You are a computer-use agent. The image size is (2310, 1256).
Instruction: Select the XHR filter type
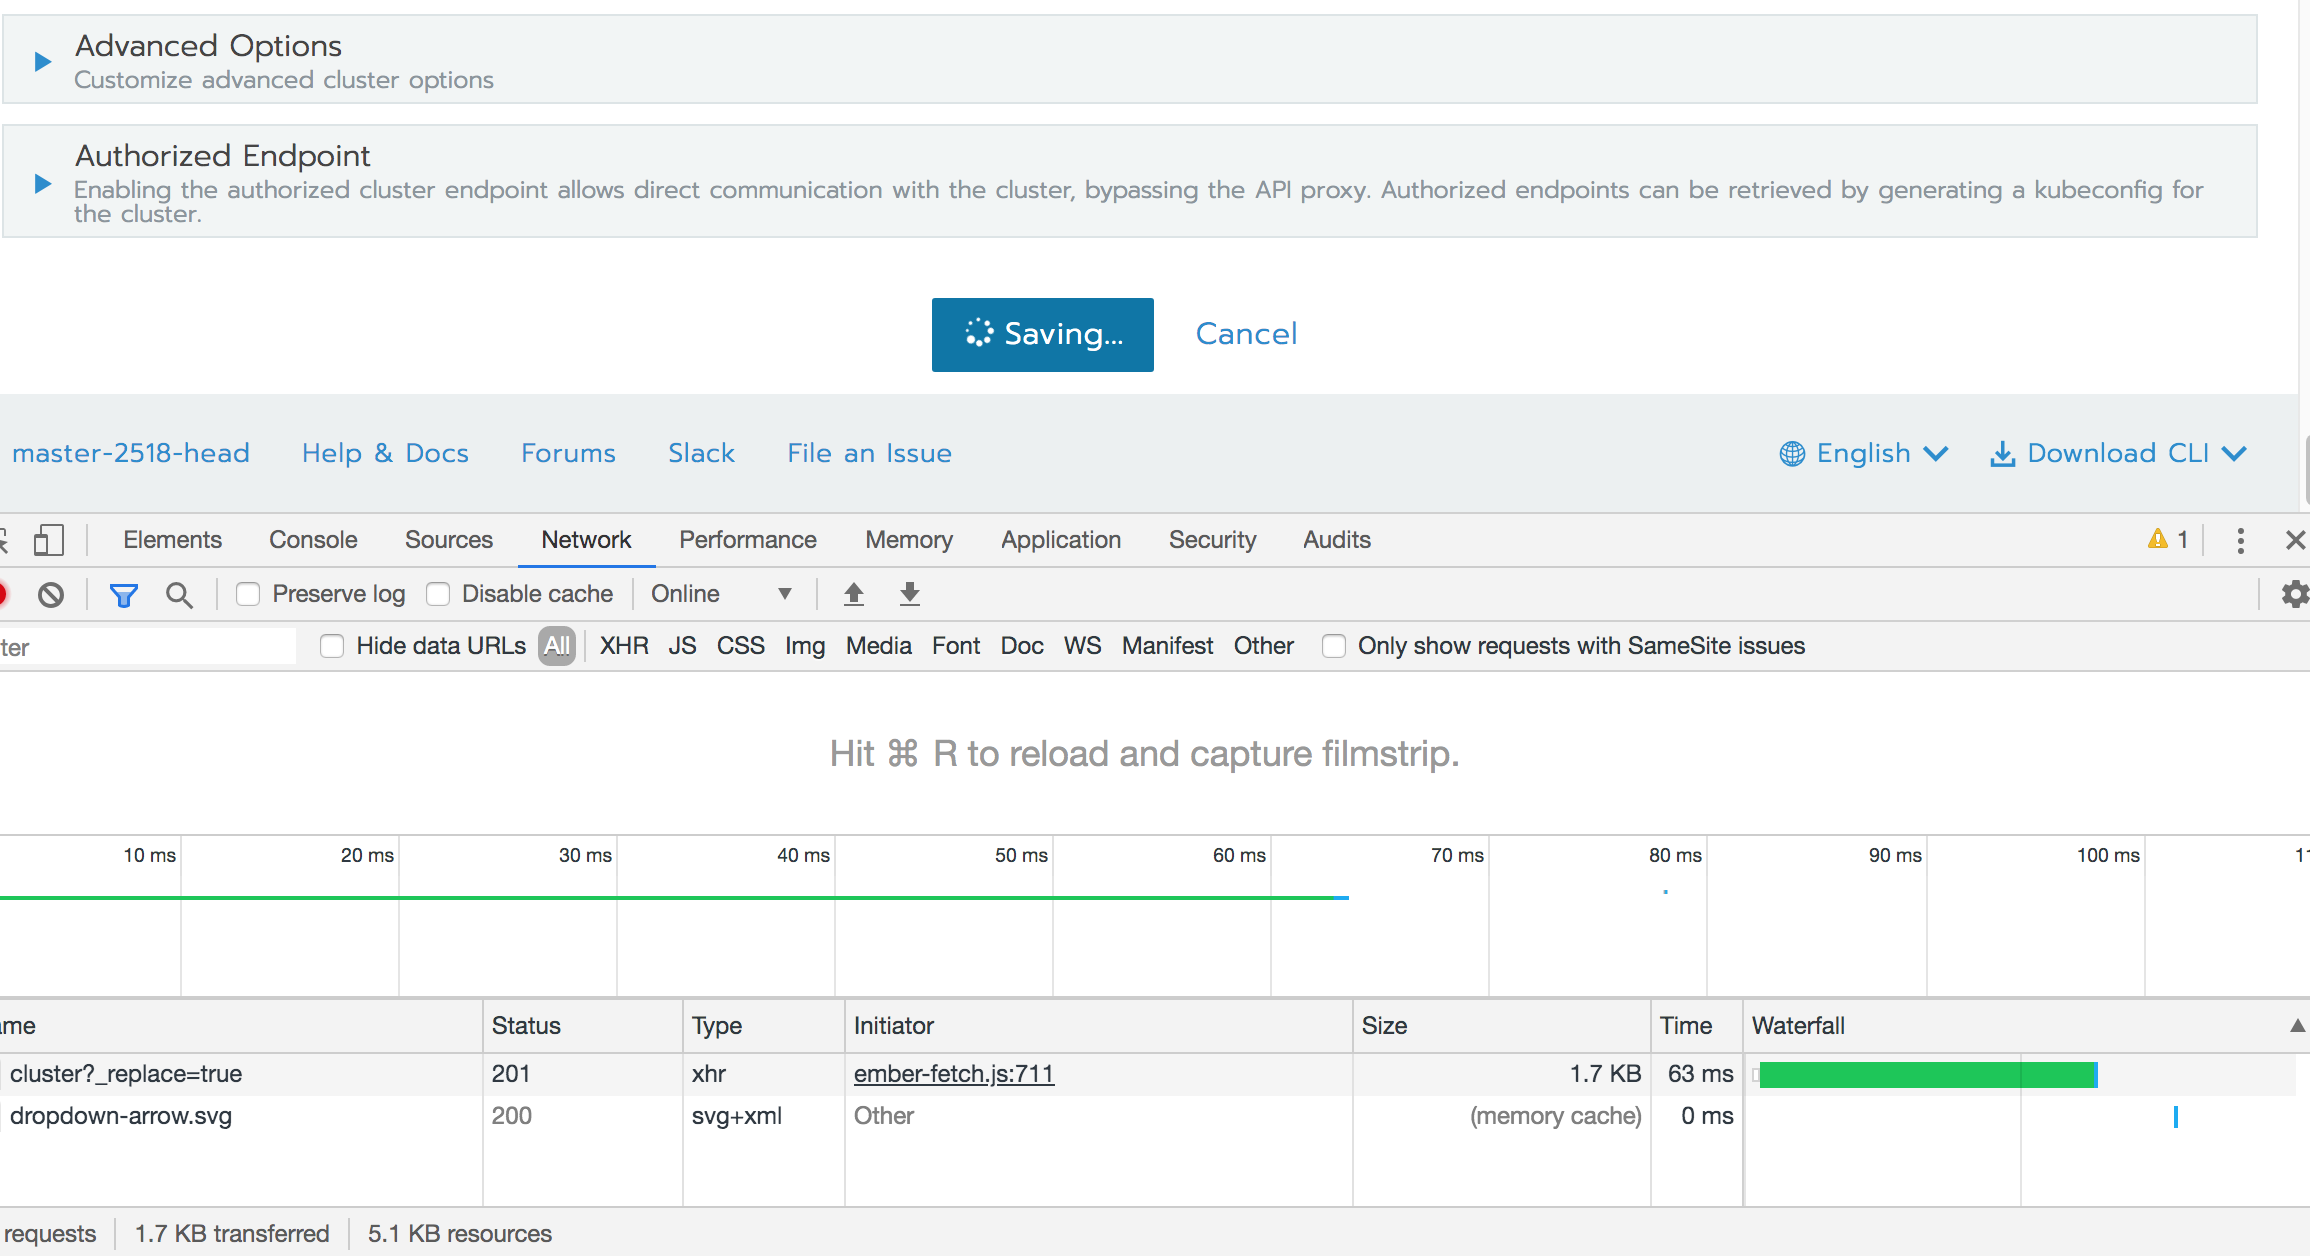tap(624, 646)
